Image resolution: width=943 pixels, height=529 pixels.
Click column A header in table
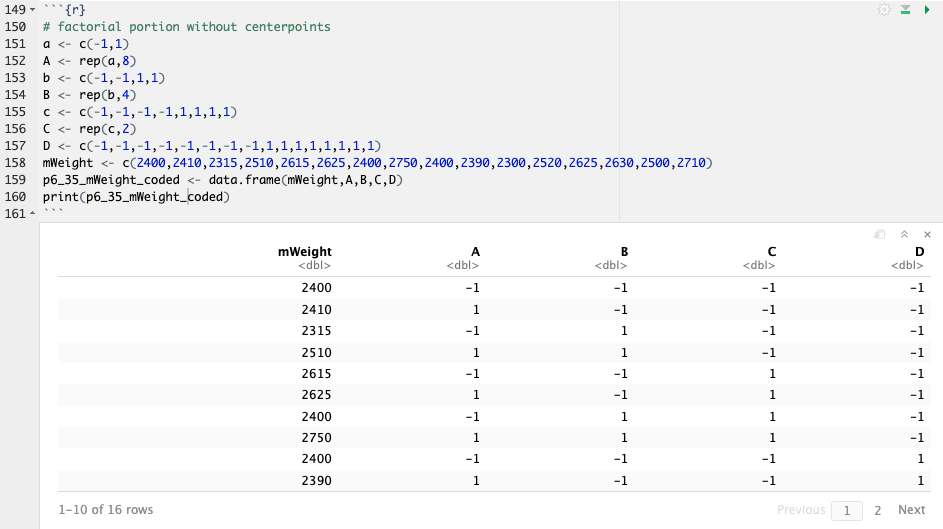coord(474,252)
